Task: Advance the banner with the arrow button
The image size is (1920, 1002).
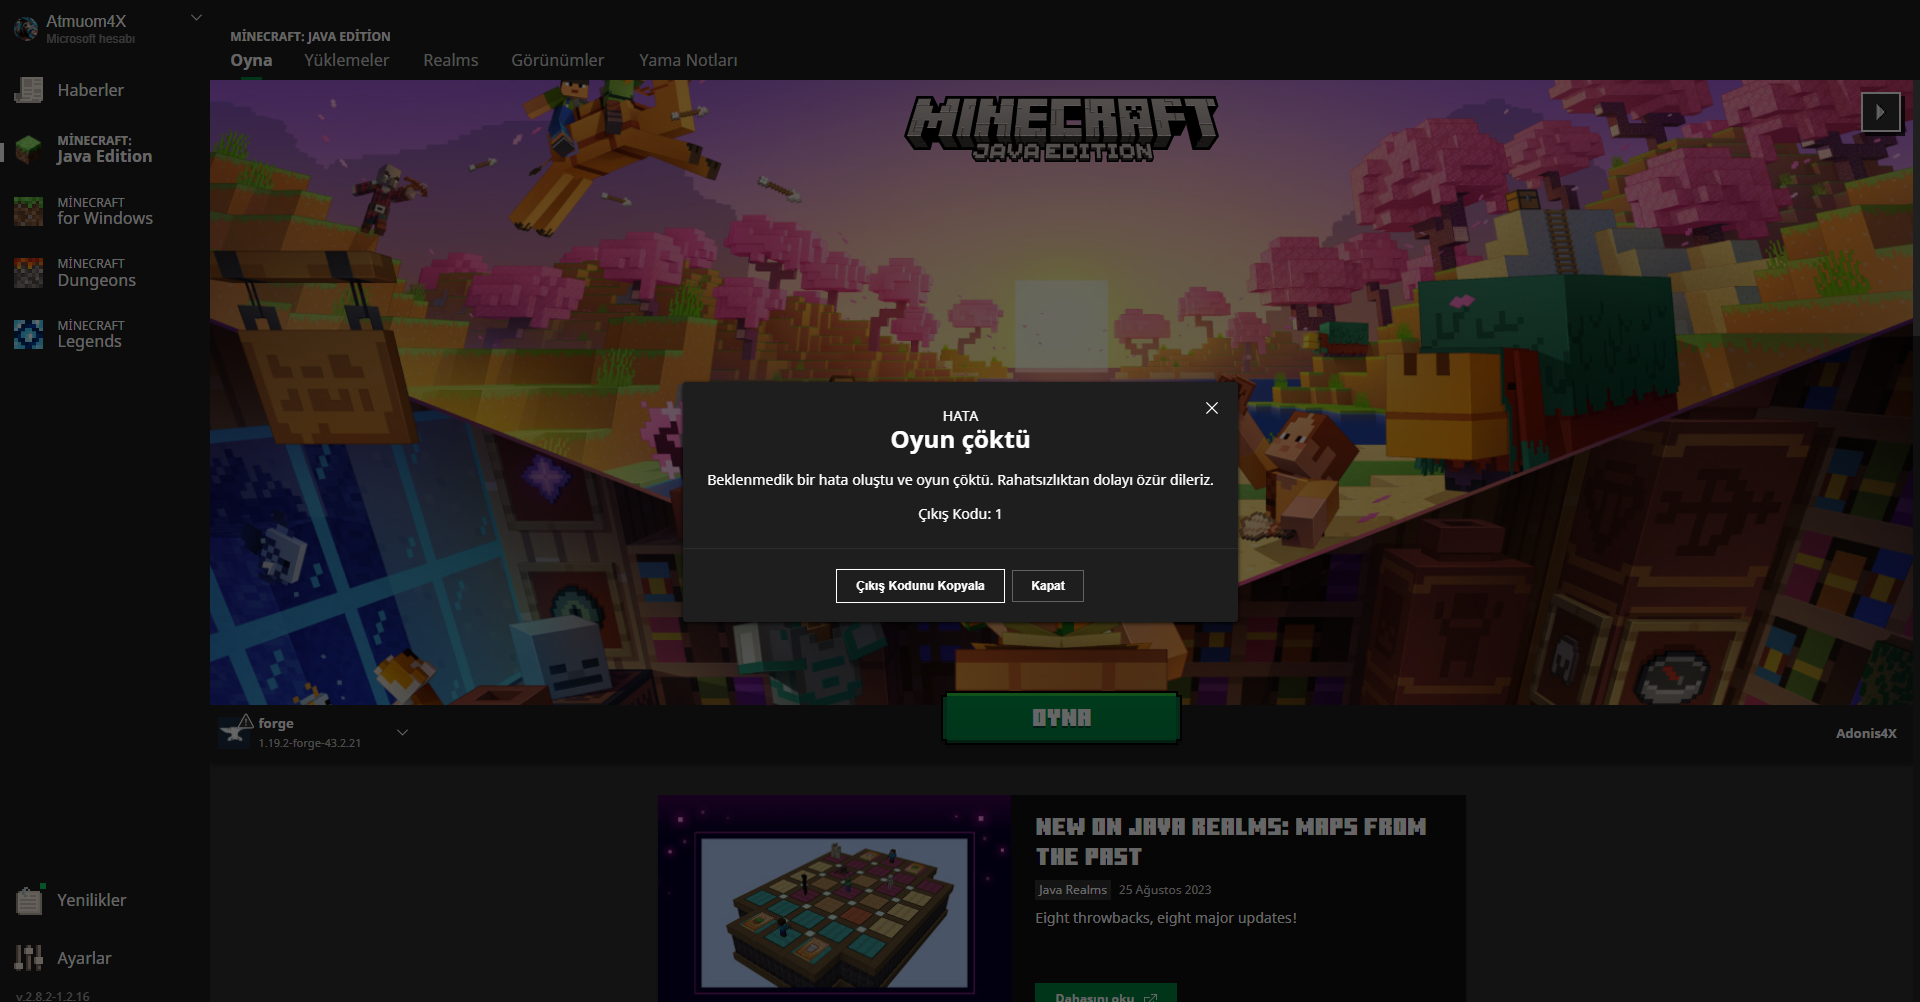Action: click(x=1880, y=112)
